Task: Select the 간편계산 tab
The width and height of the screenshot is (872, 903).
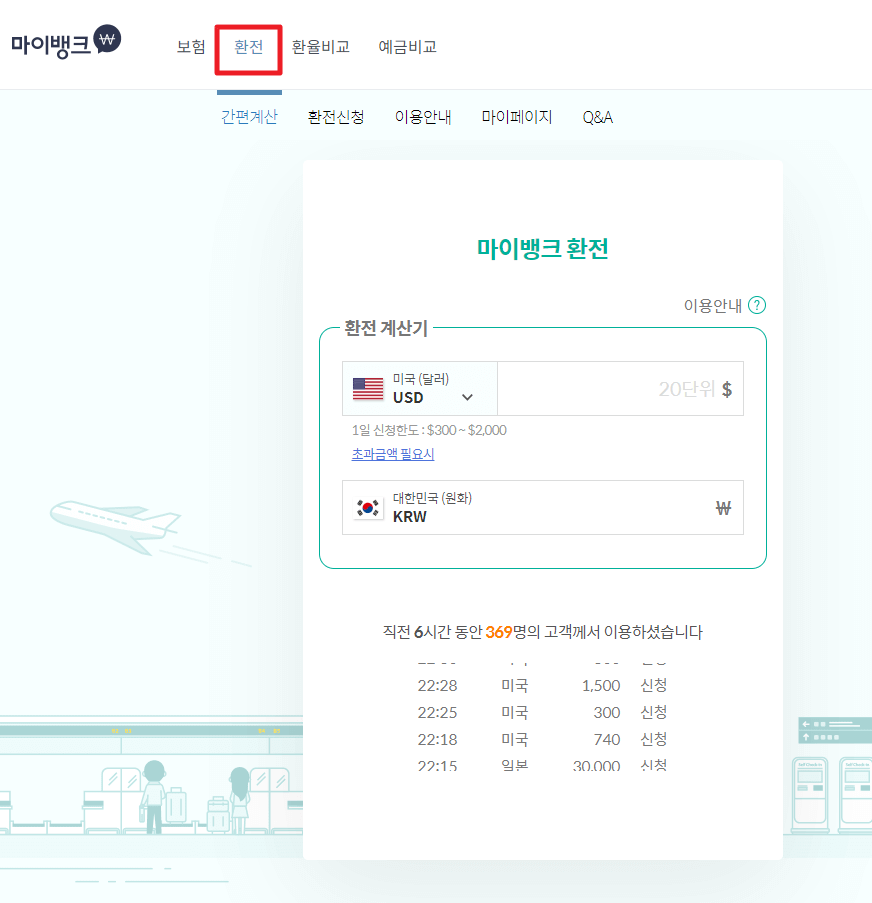Action: (x=249, y=117)
